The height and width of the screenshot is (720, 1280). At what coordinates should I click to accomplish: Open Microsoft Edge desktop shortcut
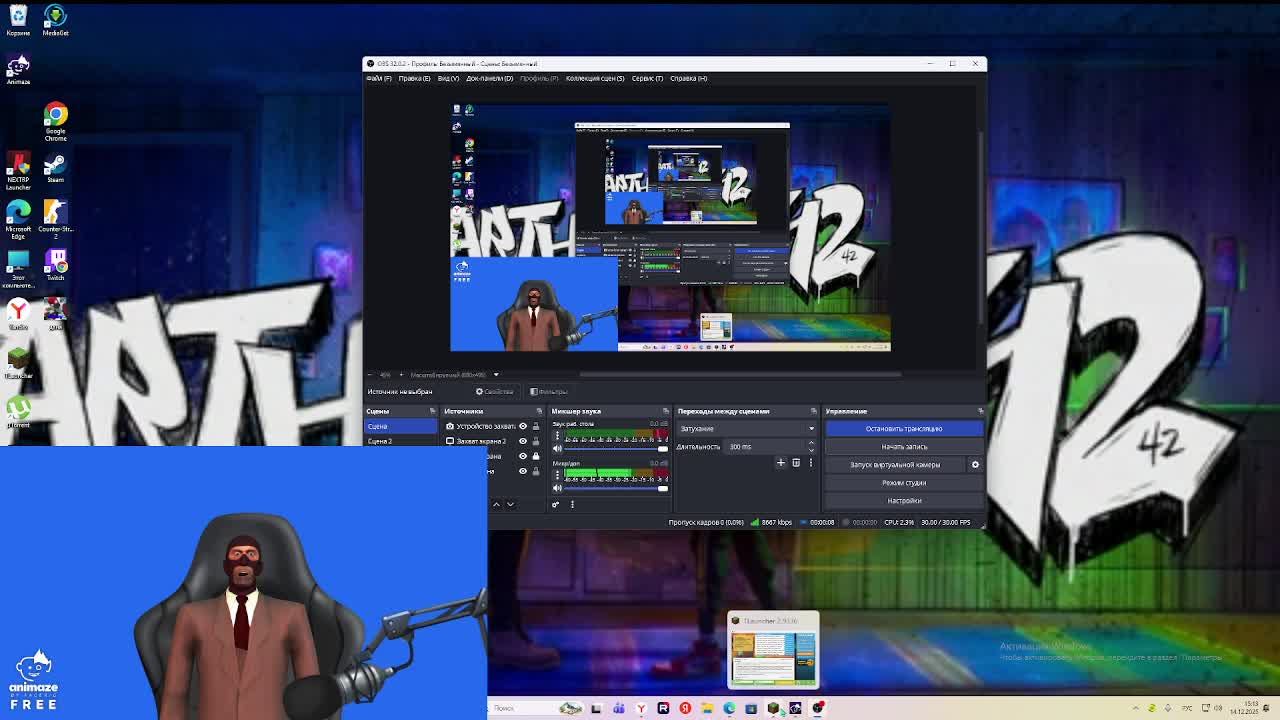pos(18,220)
